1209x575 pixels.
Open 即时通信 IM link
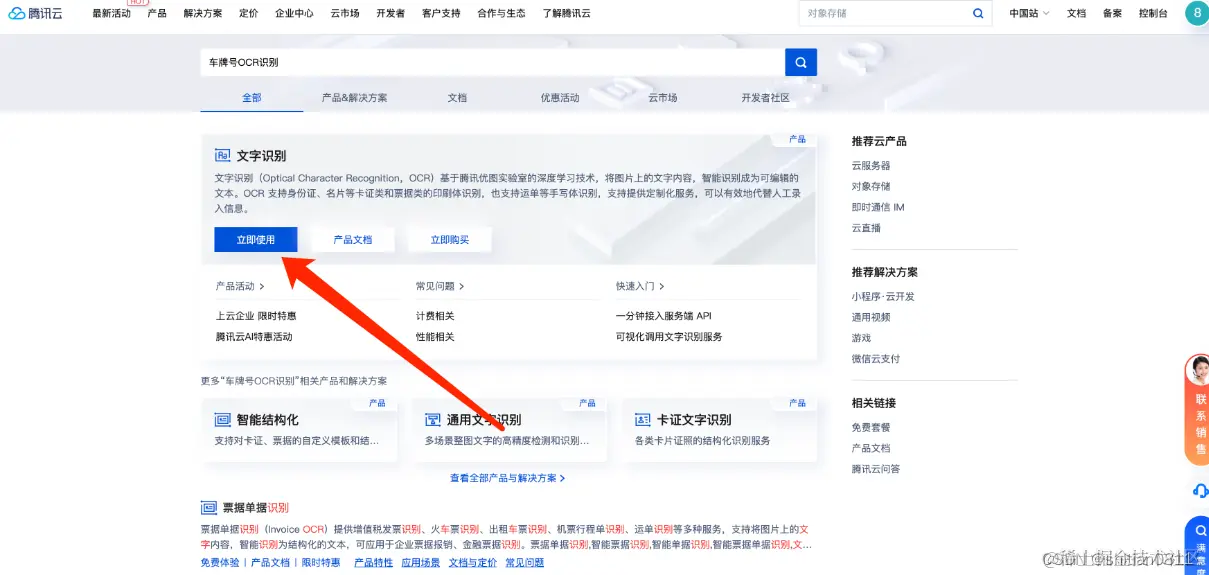tap(878, 207)
